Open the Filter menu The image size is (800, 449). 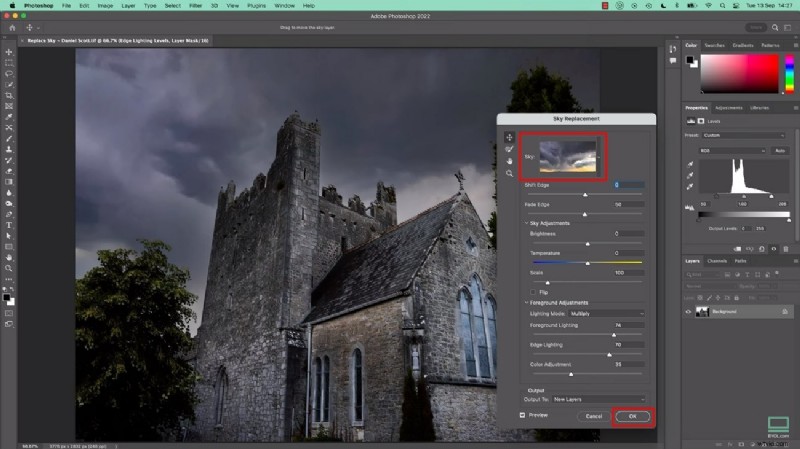pos(195,6)
